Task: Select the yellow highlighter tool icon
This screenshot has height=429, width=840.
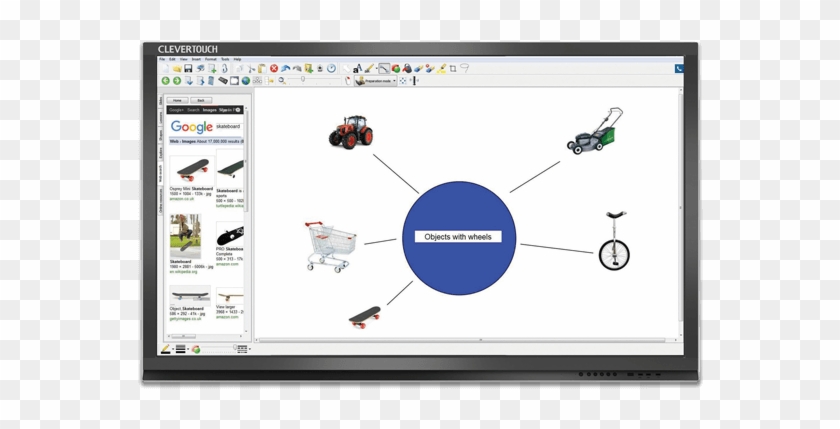Action: [442, 69]
